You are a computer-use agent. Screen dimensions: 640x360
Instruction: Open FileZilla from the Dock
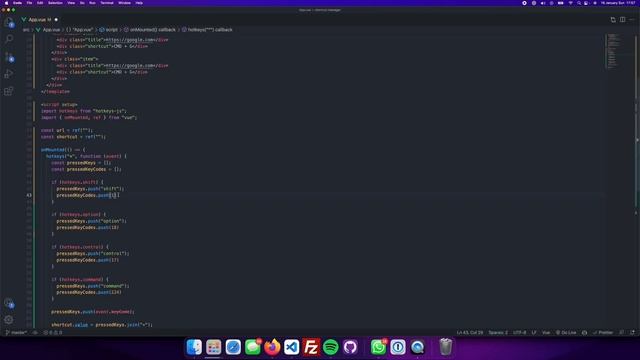point(311,347)
